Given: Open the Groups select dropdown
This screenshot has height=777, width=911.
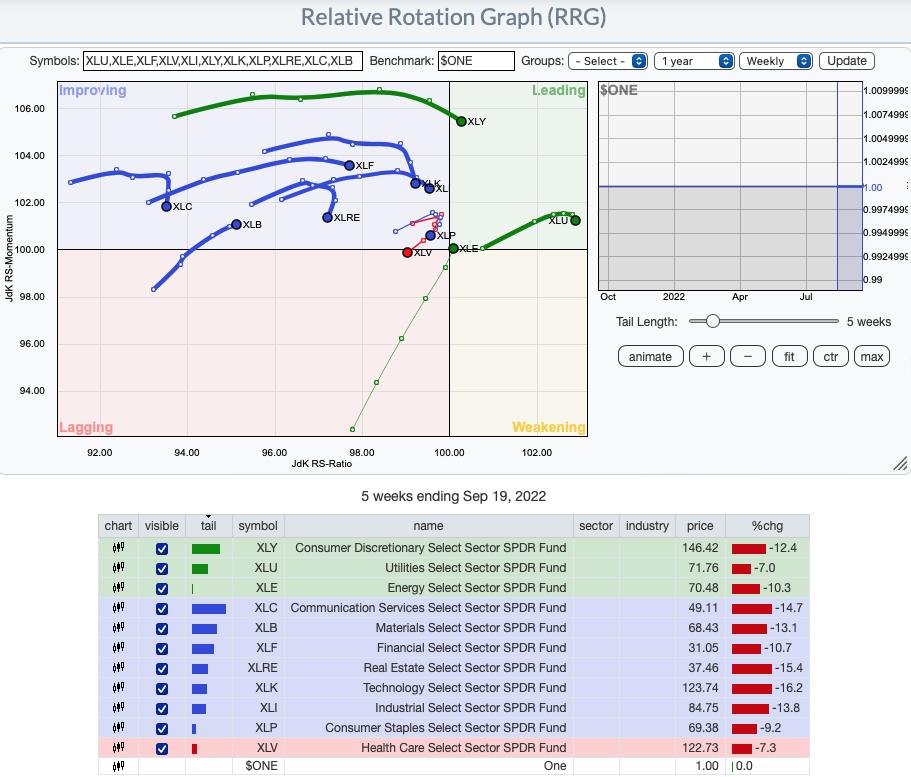Looking at the screenshot, I should [x=608, y=61].
